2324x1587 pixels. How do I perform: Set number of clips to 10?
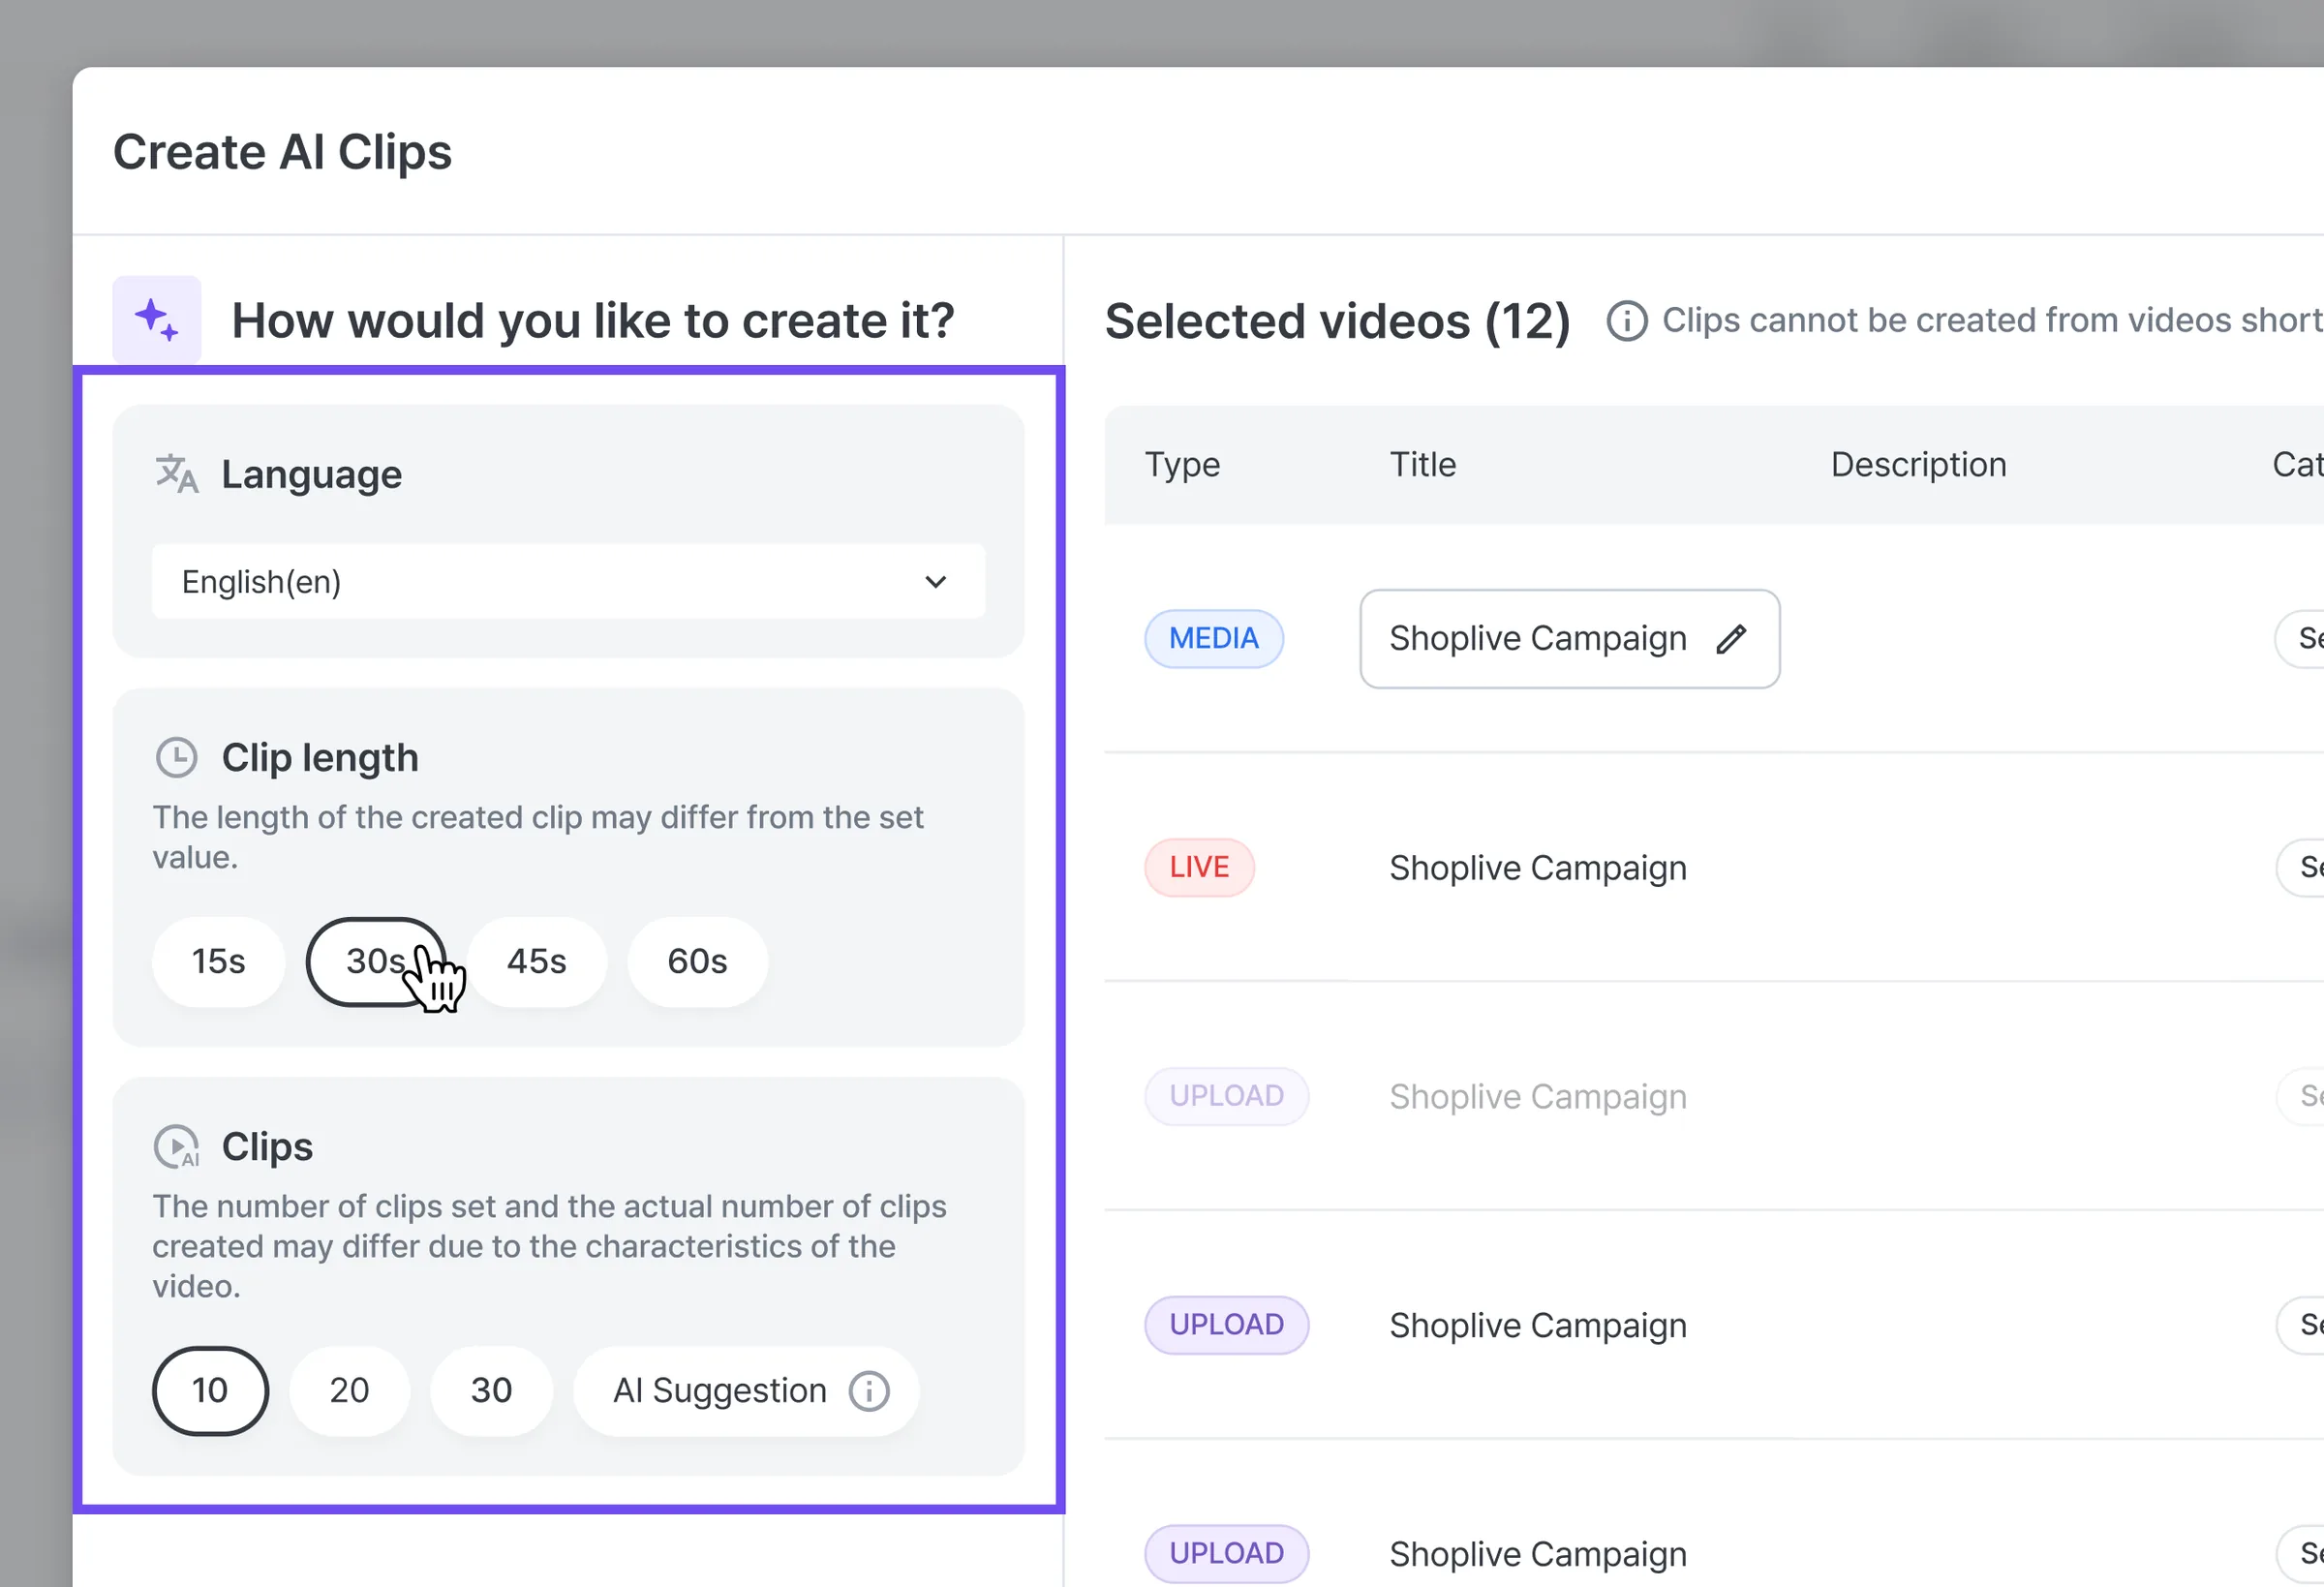pyautogui.click(x=210, y=1391)
